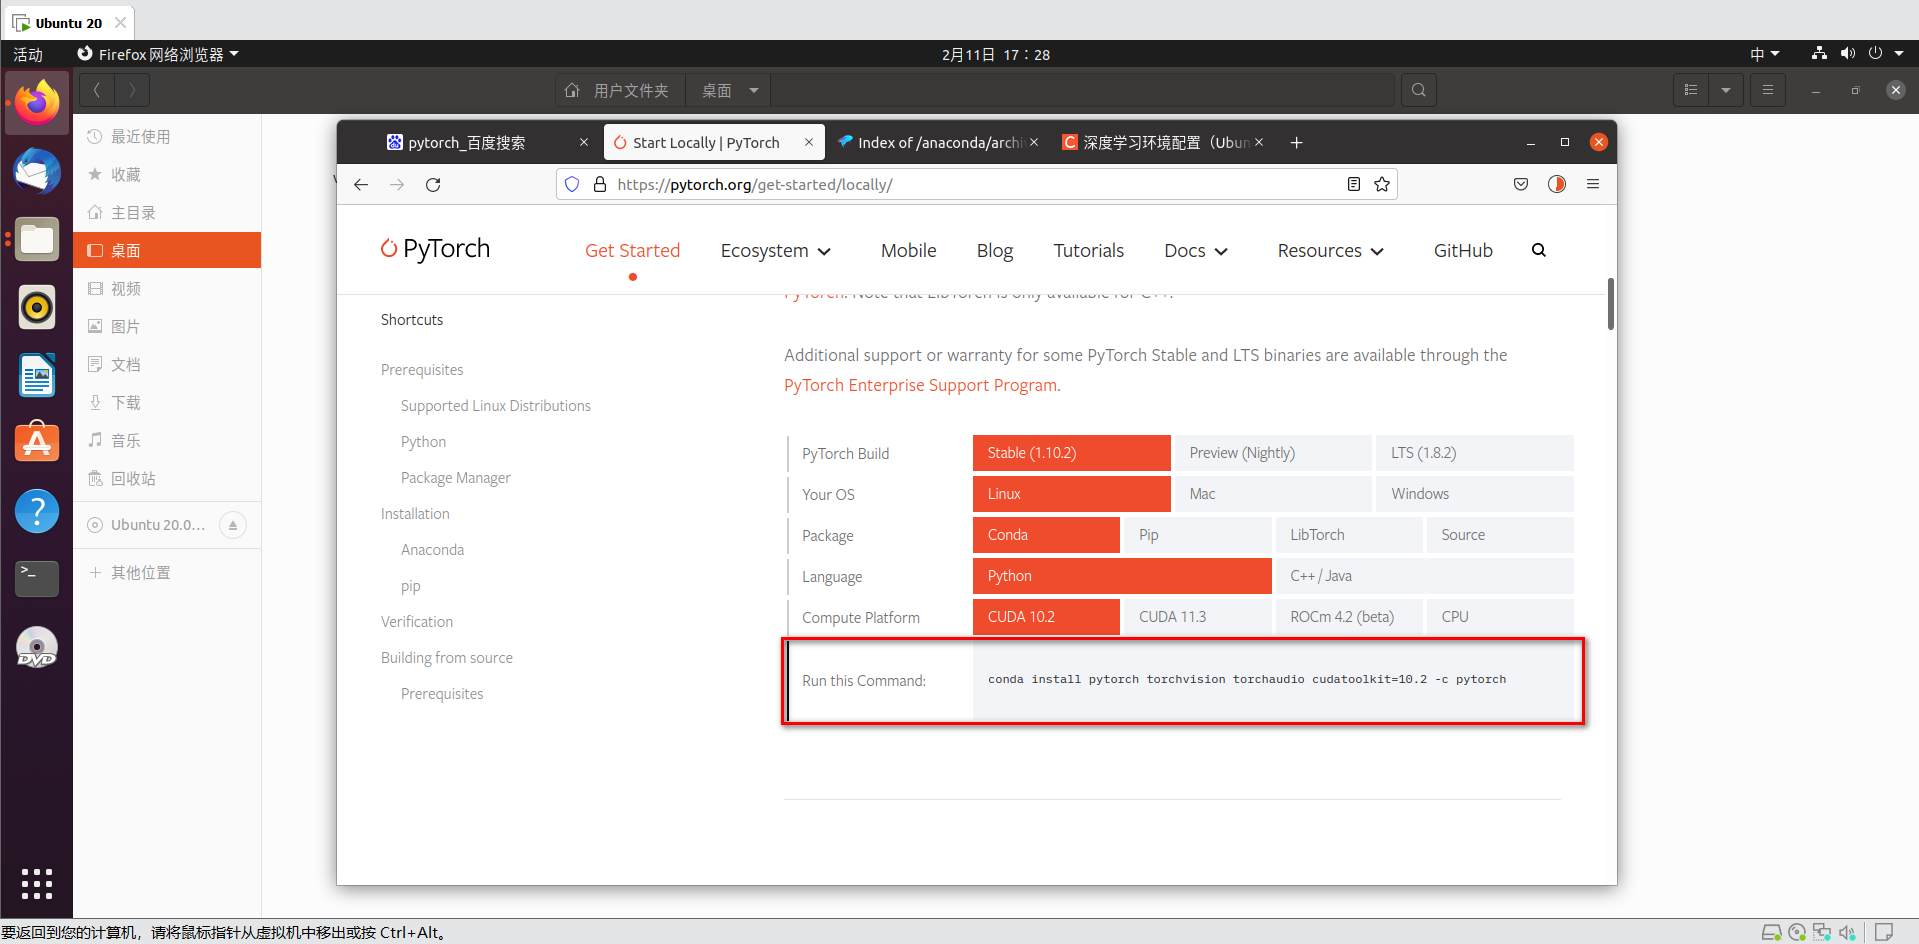1919x944 pixels.
Task: Toggle Reader View in the address bar
Action: click(1353, 184)
